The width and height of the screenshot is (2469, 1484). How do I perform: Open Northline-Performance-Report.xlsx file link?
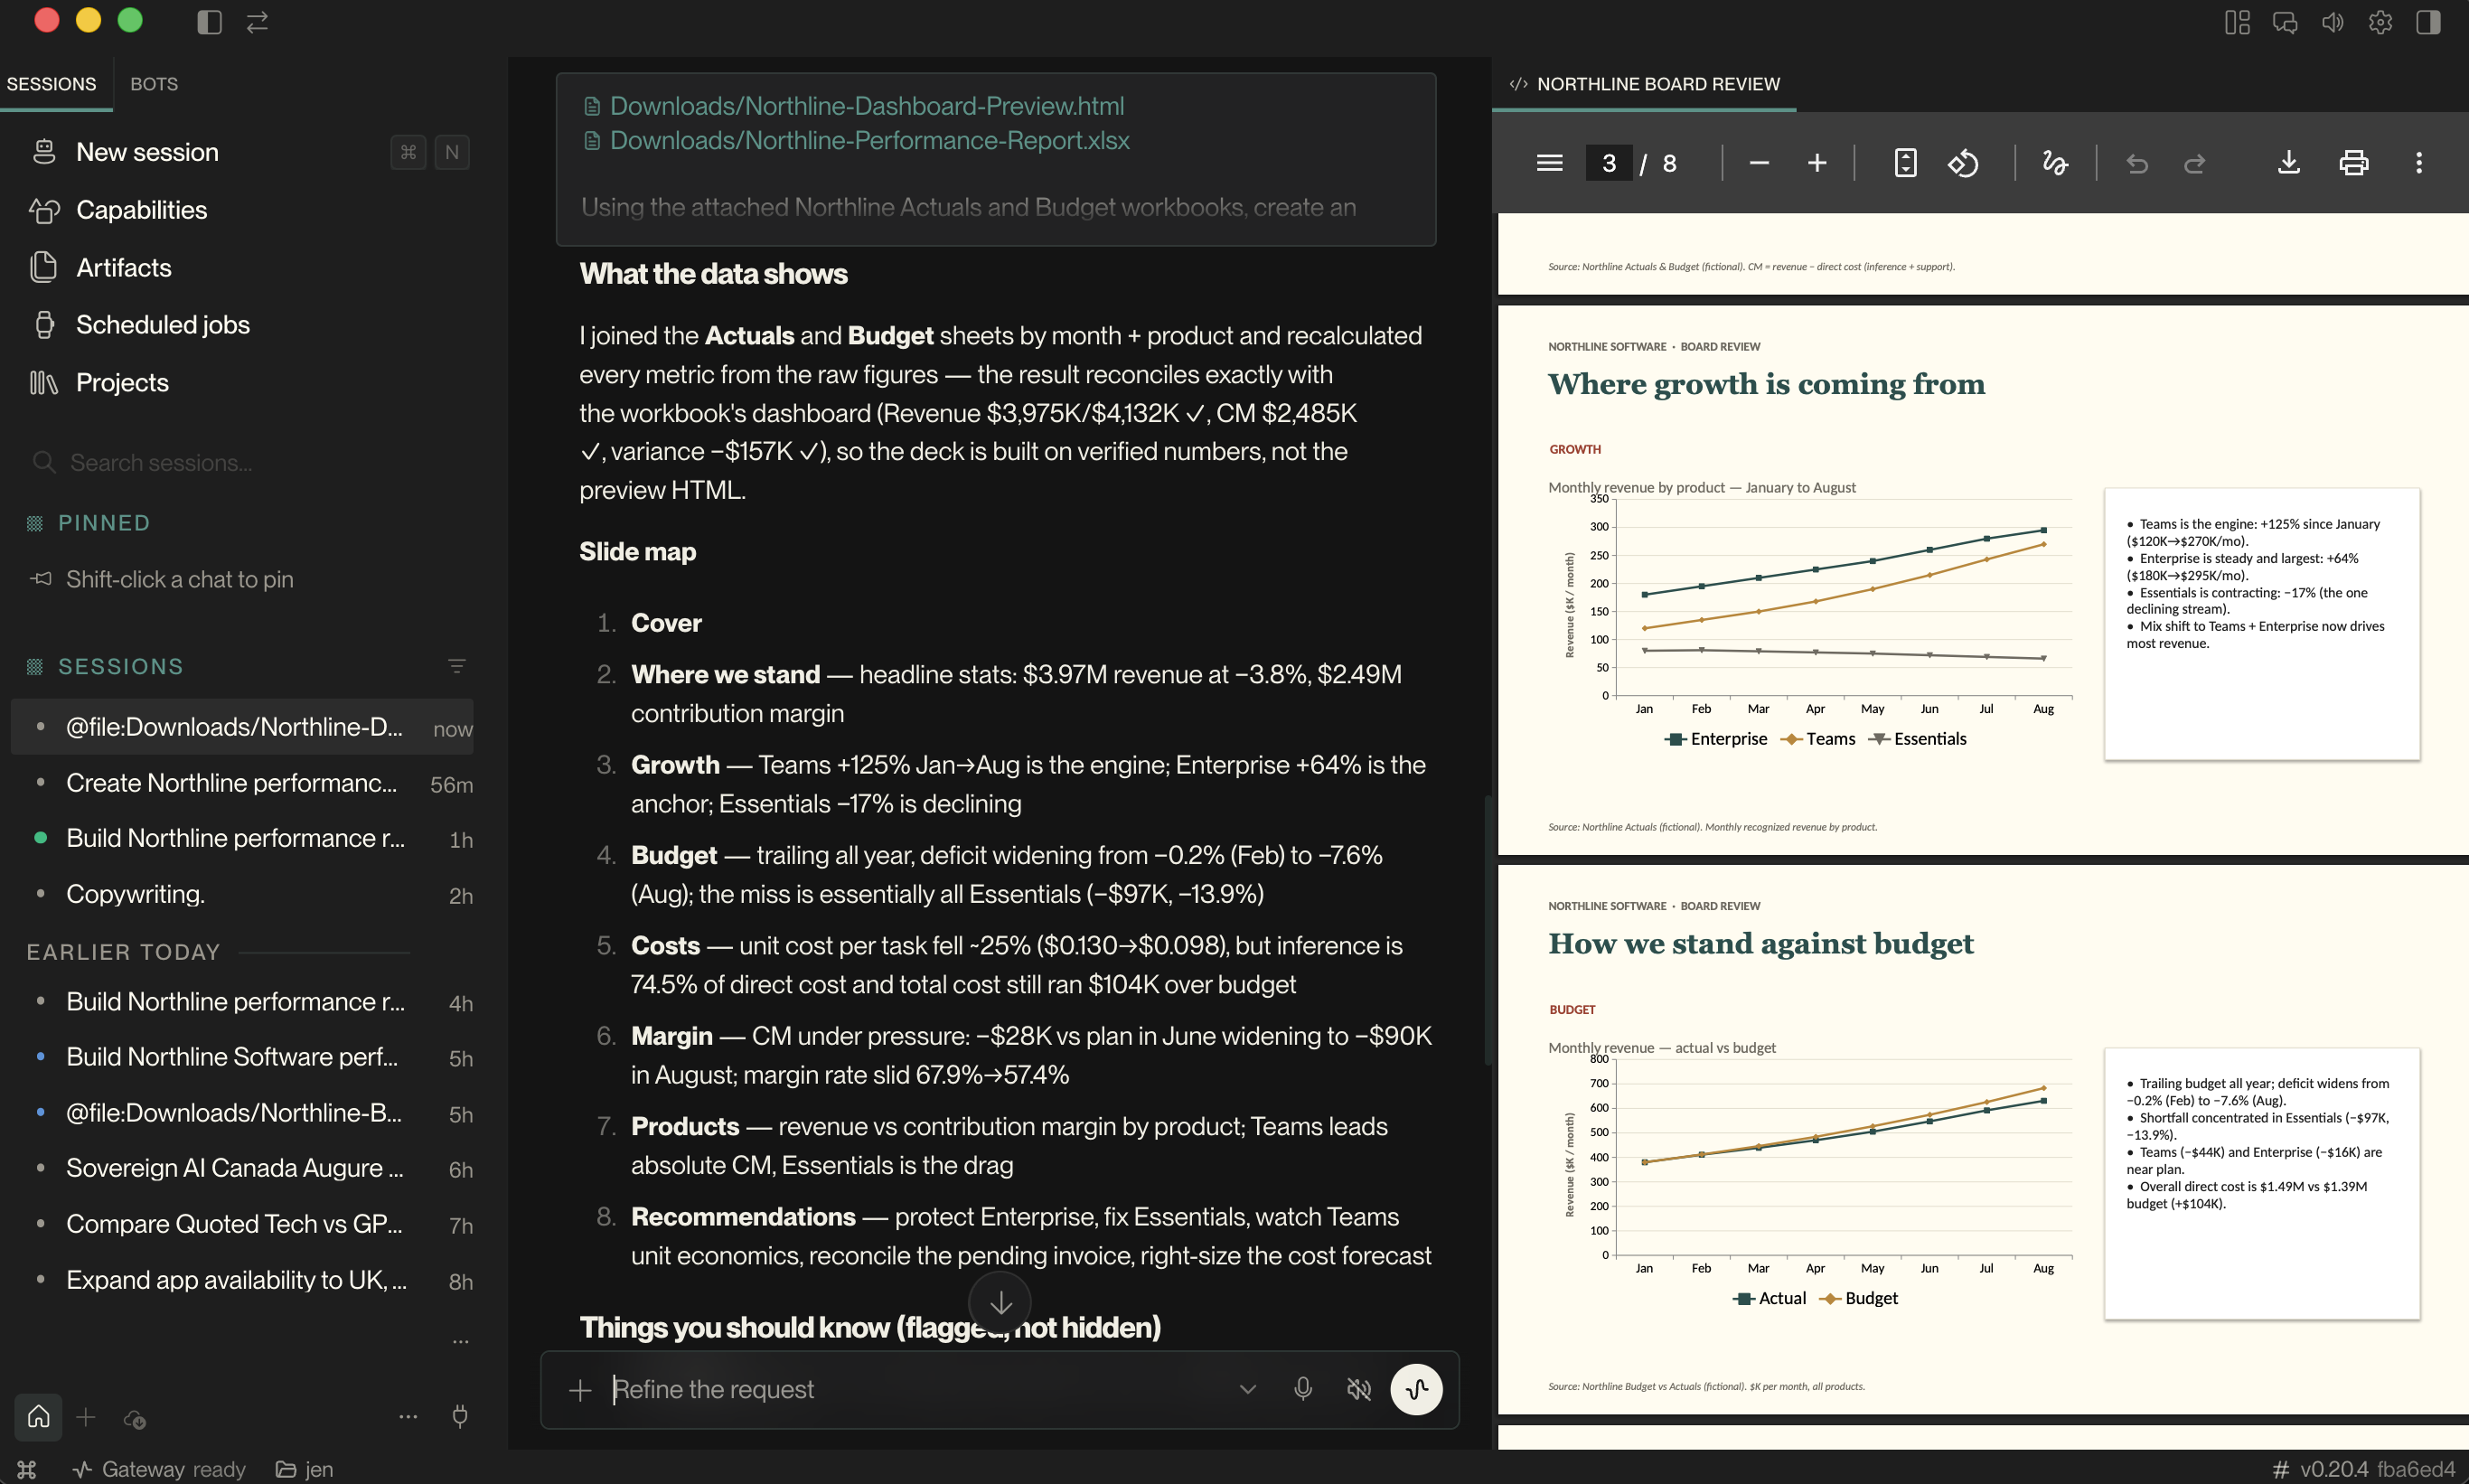pyautogui.click(x=869, y=140)
